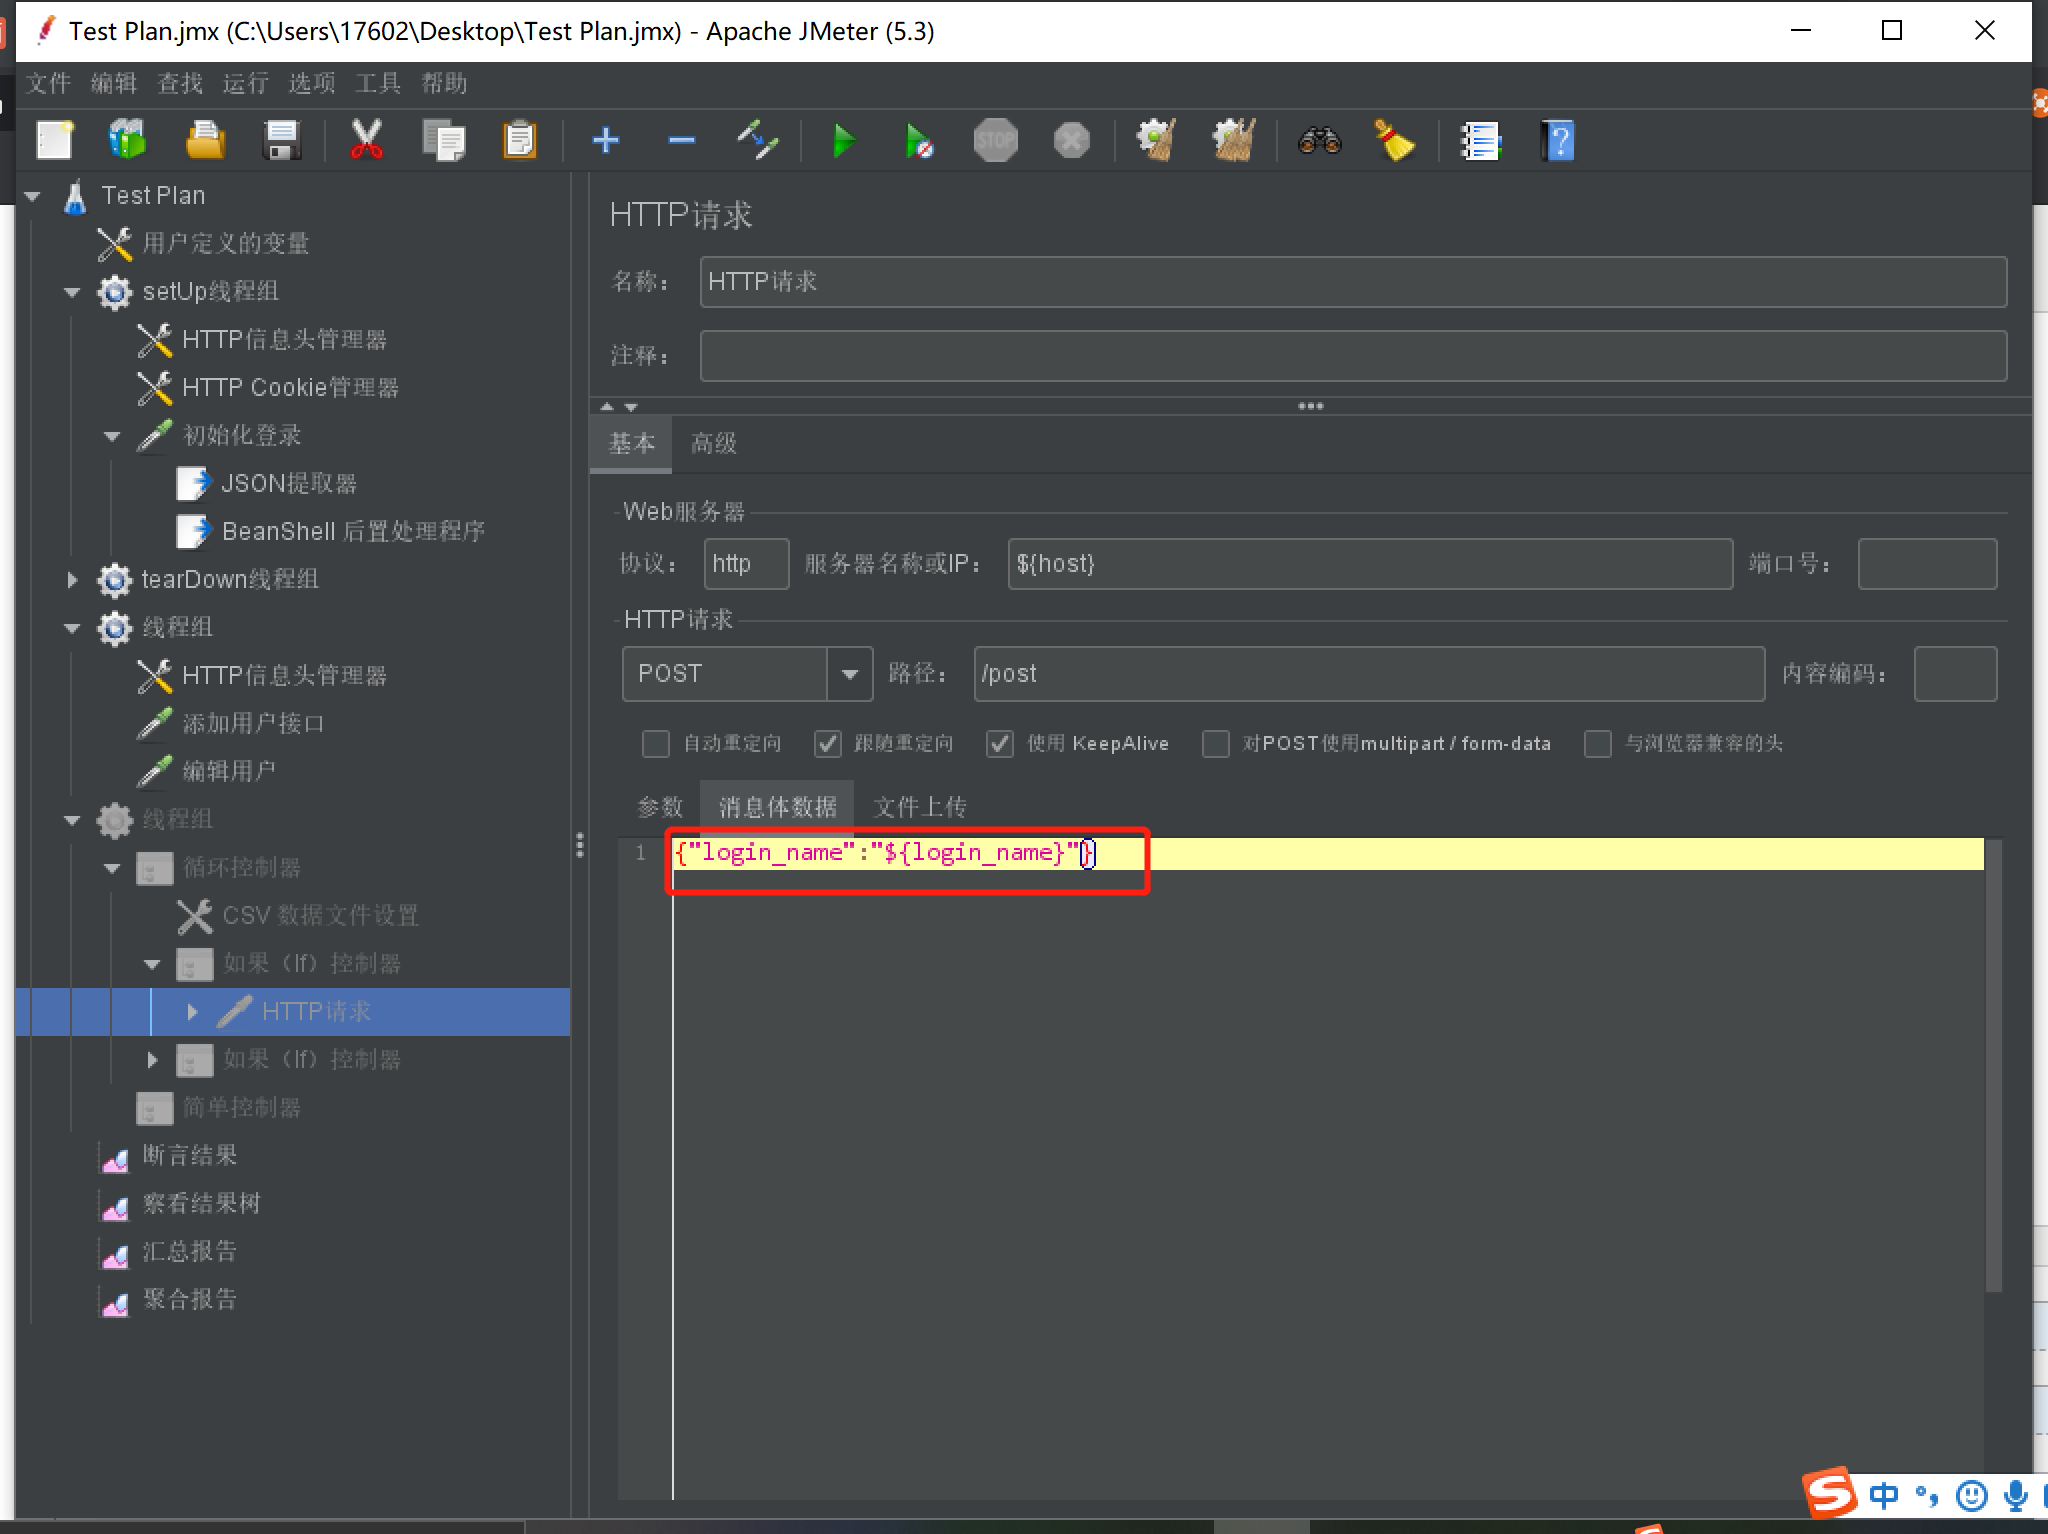Click the Toggle enable/disable icon
Screen dimensions: 2048x1534
[x=758, y=140]
